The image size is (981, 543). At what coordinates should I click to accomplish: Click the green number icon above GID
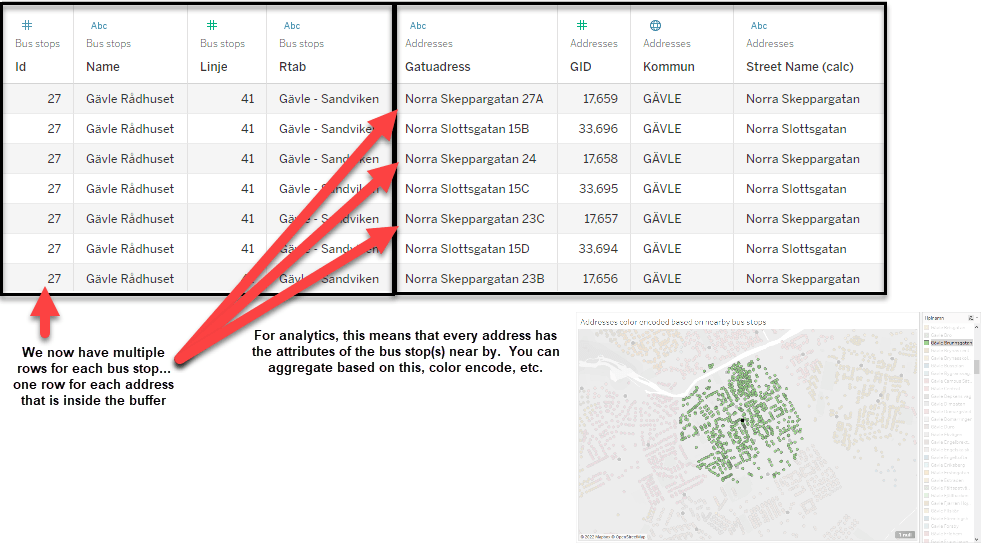pos(582,25)
